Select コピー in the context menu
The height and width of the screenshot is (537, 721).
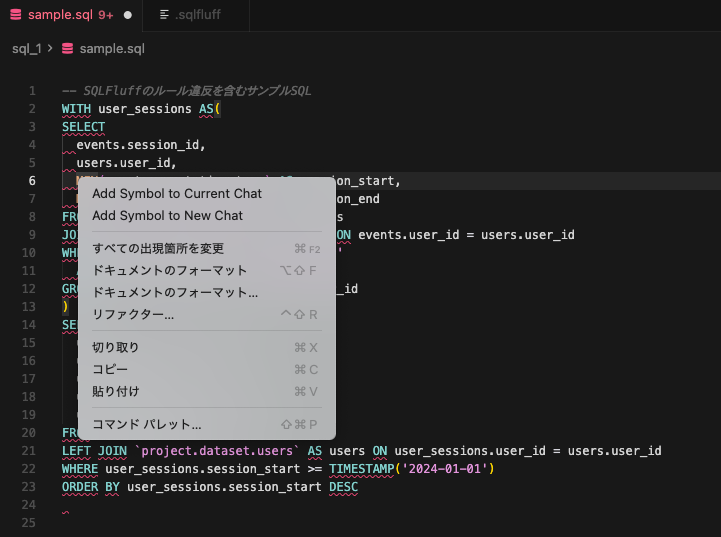[110, 369]
